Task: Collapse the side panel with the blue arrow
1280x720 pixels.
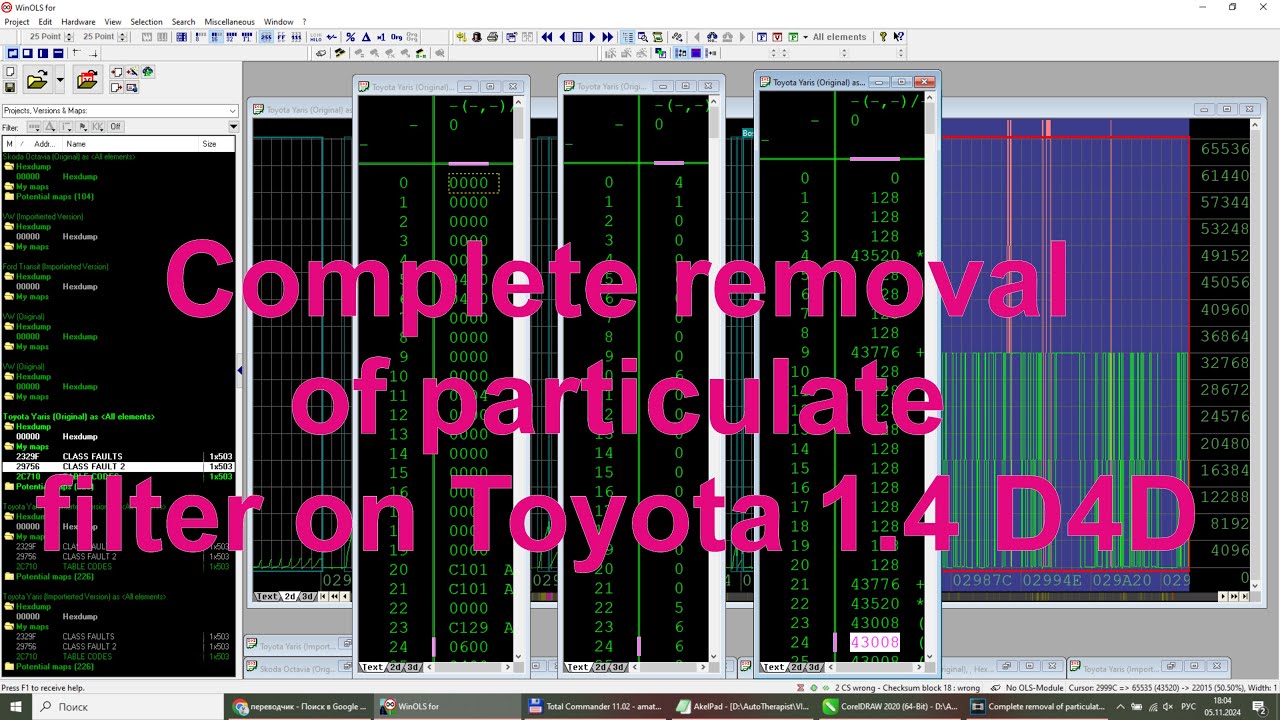Action: (x=239, y=371)
